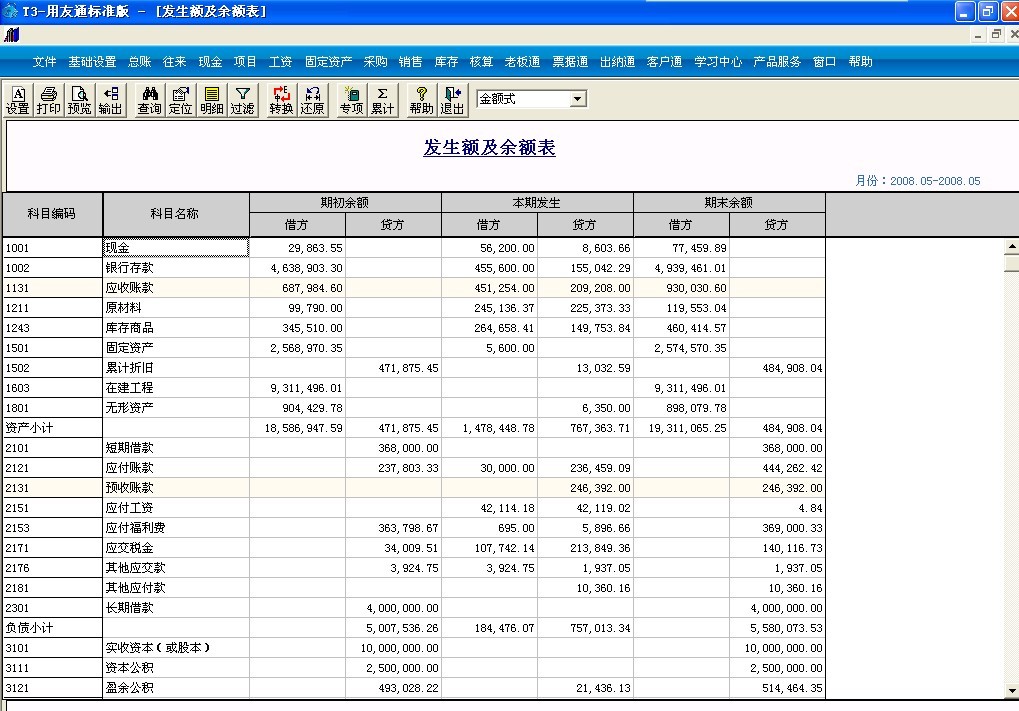Screen dimensions: 1019x711
Task: Click the 科目名称 column header
Action: coord(175,214)
